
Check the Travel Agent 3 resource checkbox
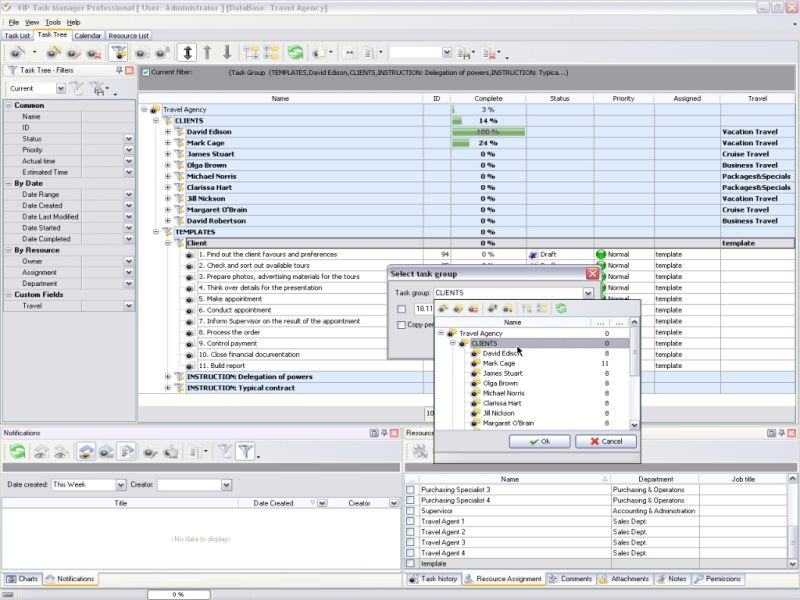coord(410,542)
